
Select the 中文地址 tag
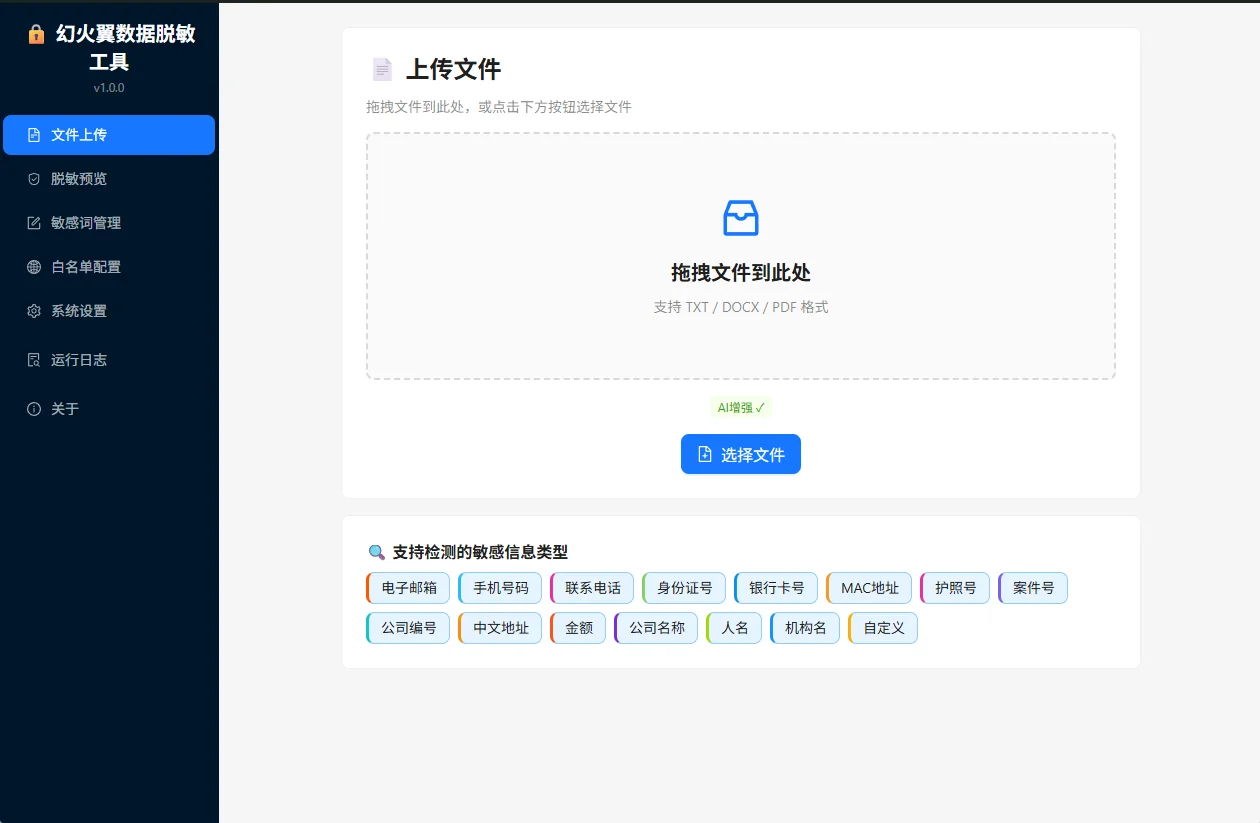[500, 628]
